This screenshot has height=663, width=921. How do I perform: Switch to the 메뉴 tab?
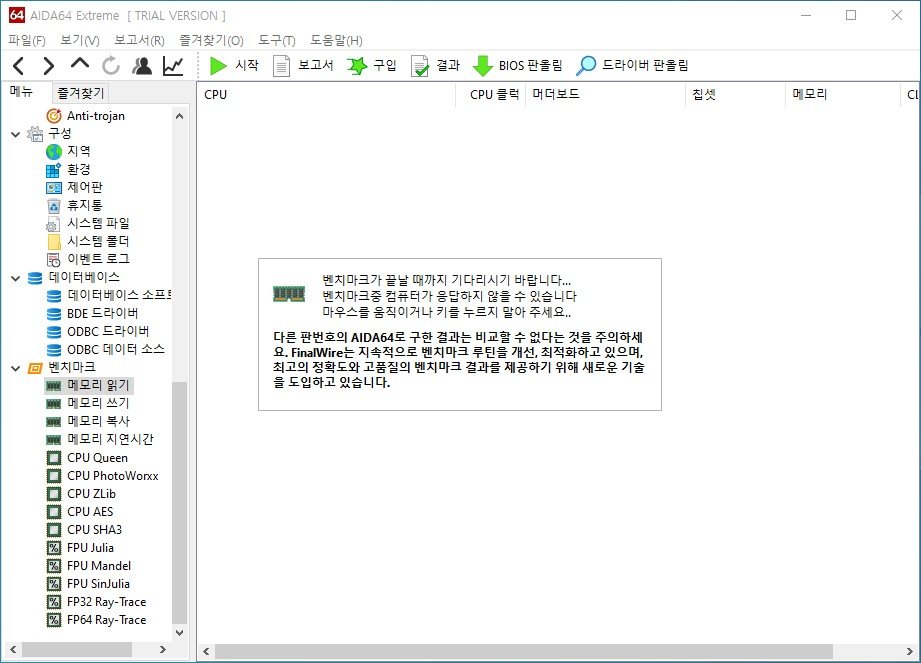(x=21, y=92)
